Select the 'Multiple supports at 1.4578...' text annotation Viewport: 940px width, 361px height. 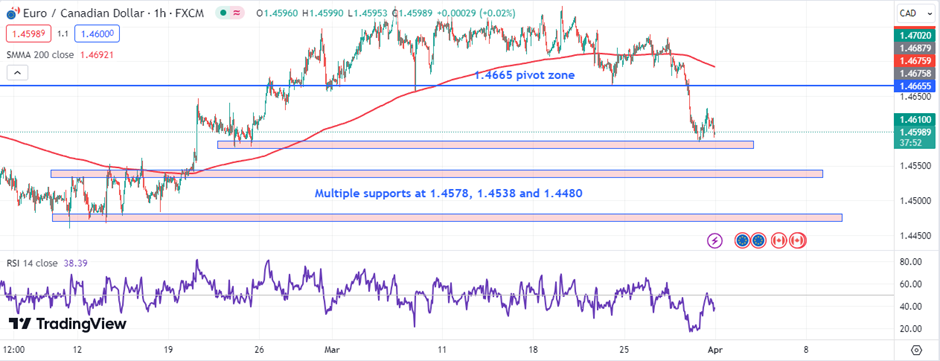click(448, 194)
